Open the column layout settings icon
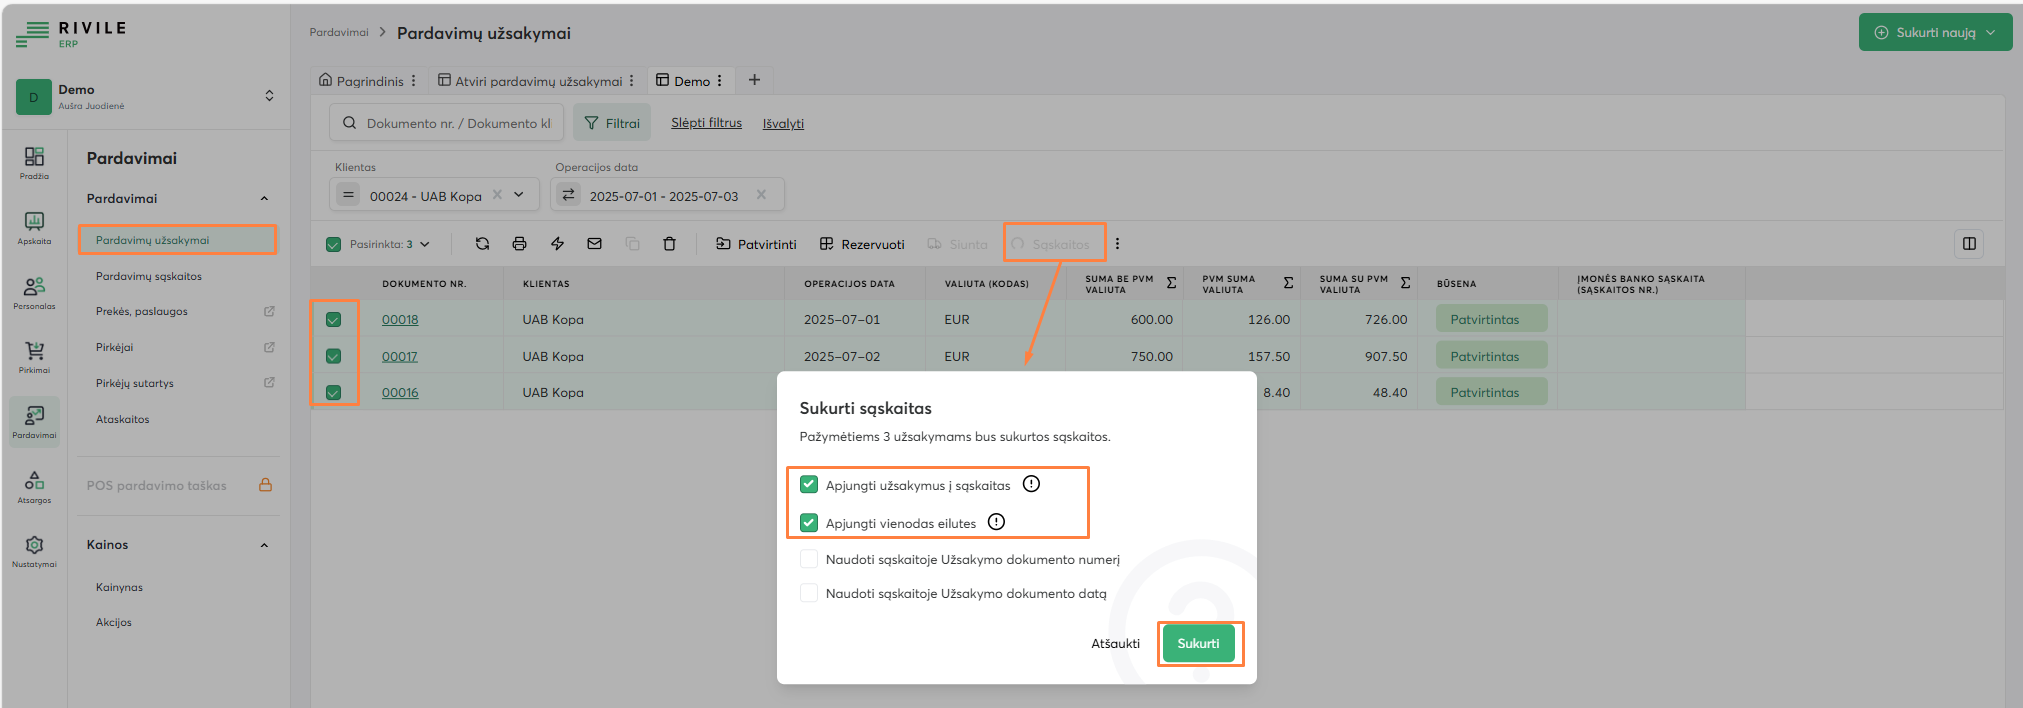 tap(1968, 244)
